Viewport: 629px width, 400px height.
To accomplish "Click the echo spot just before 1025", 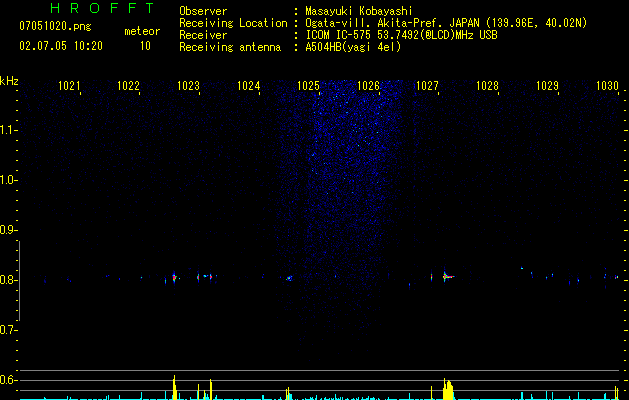I will tap(289, 278).
